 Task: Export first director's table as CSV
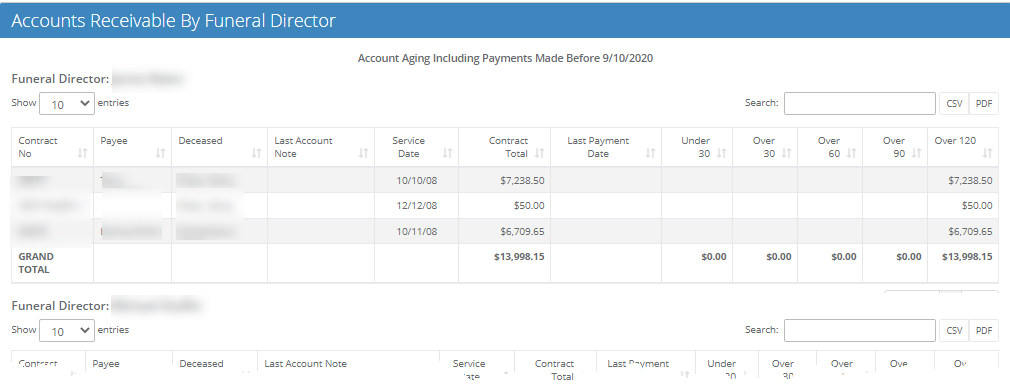954,103
